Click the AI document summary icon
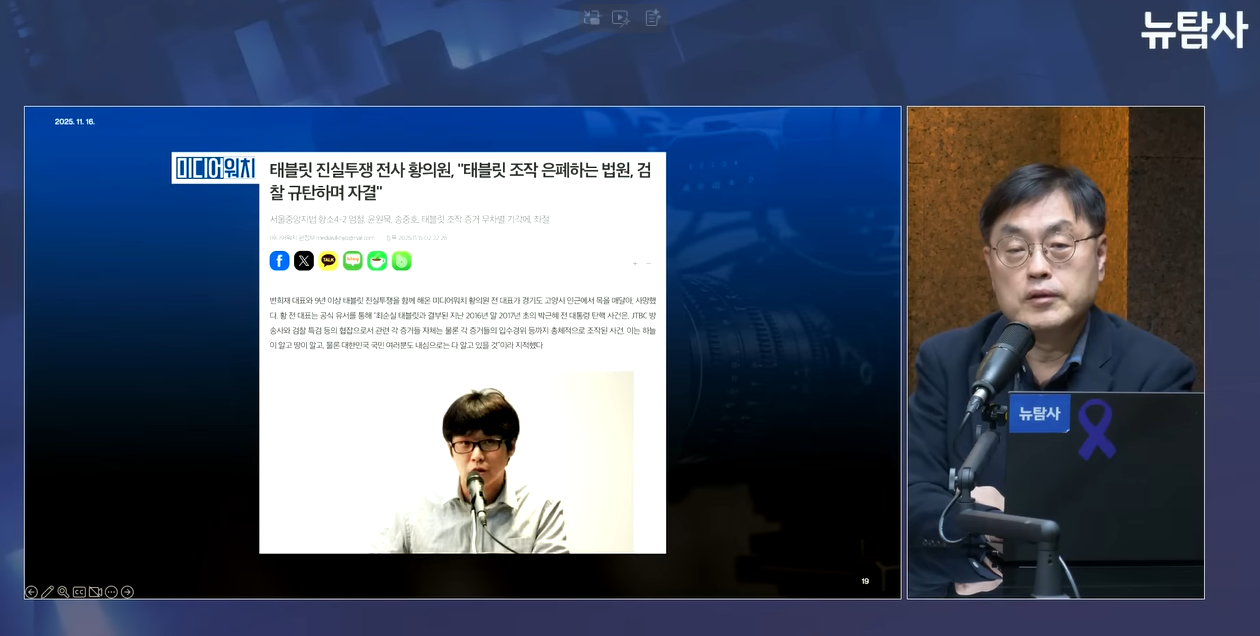The width and height of the screenshot is (1260, 636). click(653, 17)
